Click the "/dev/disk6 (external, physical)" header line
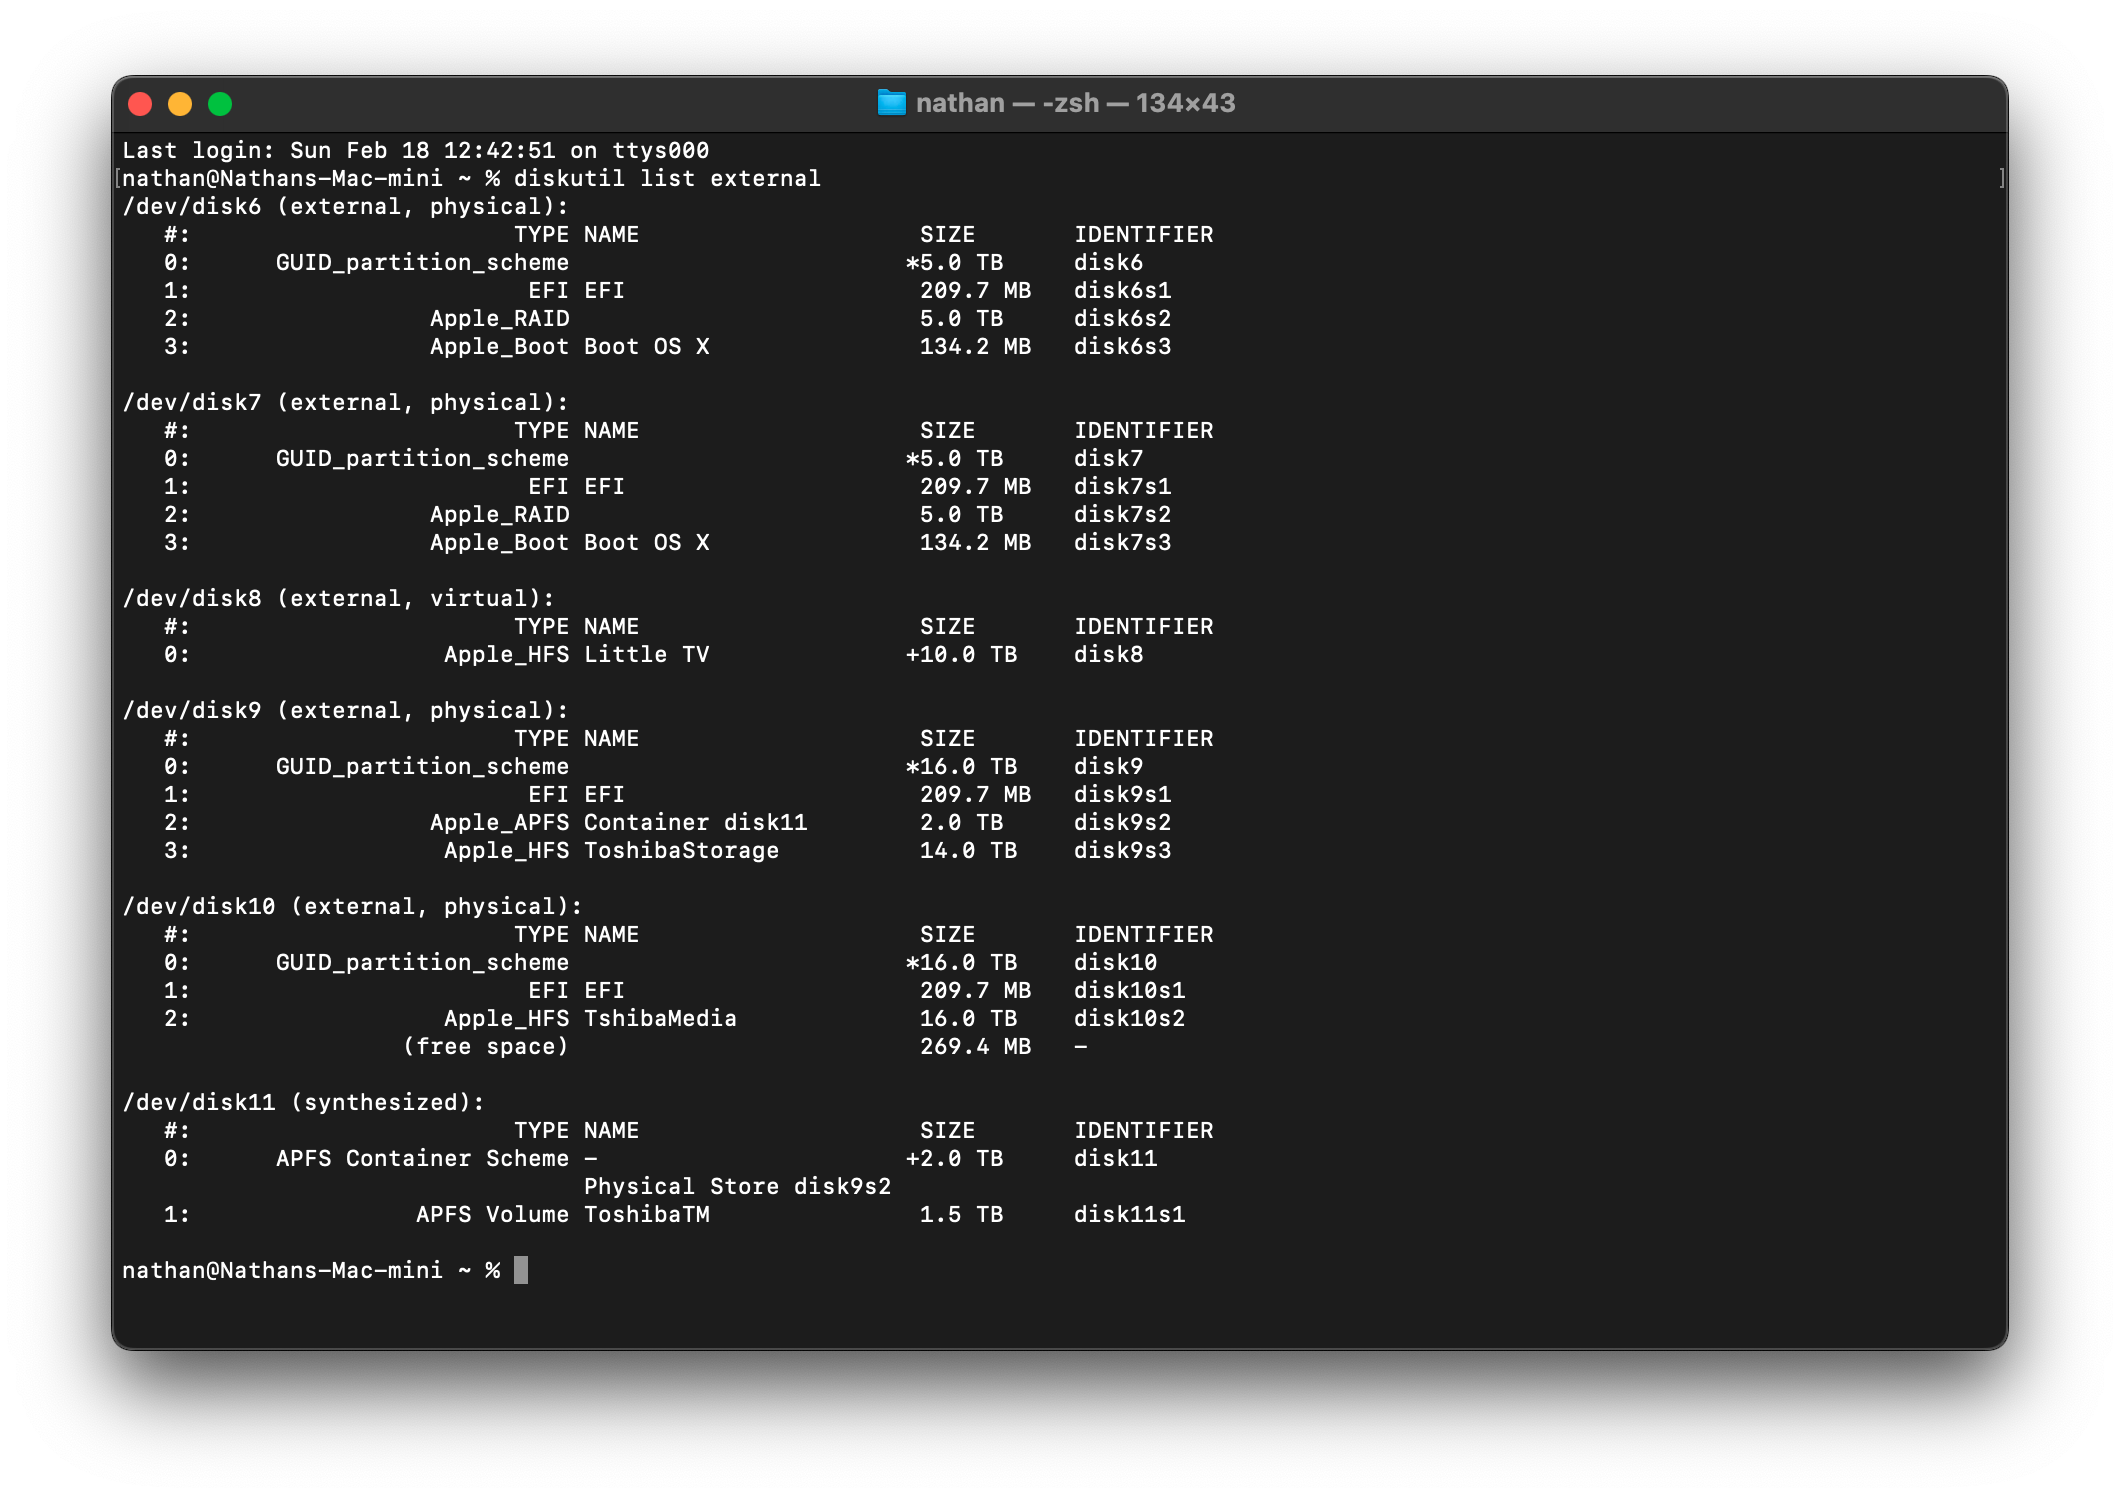This screenshot has width=2120, height=1498. pos(345,206)
